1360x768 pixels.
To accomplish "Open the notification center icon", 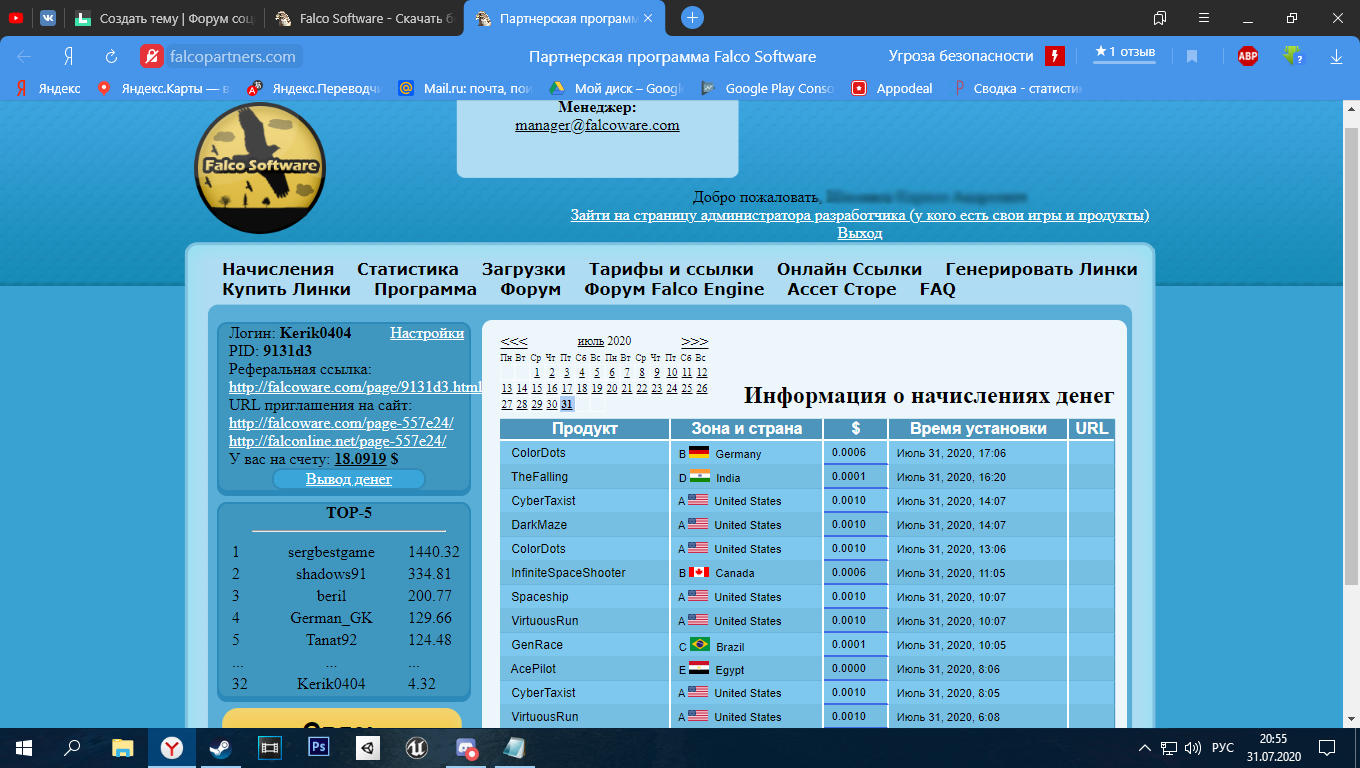I will [x=1327, y=747].
